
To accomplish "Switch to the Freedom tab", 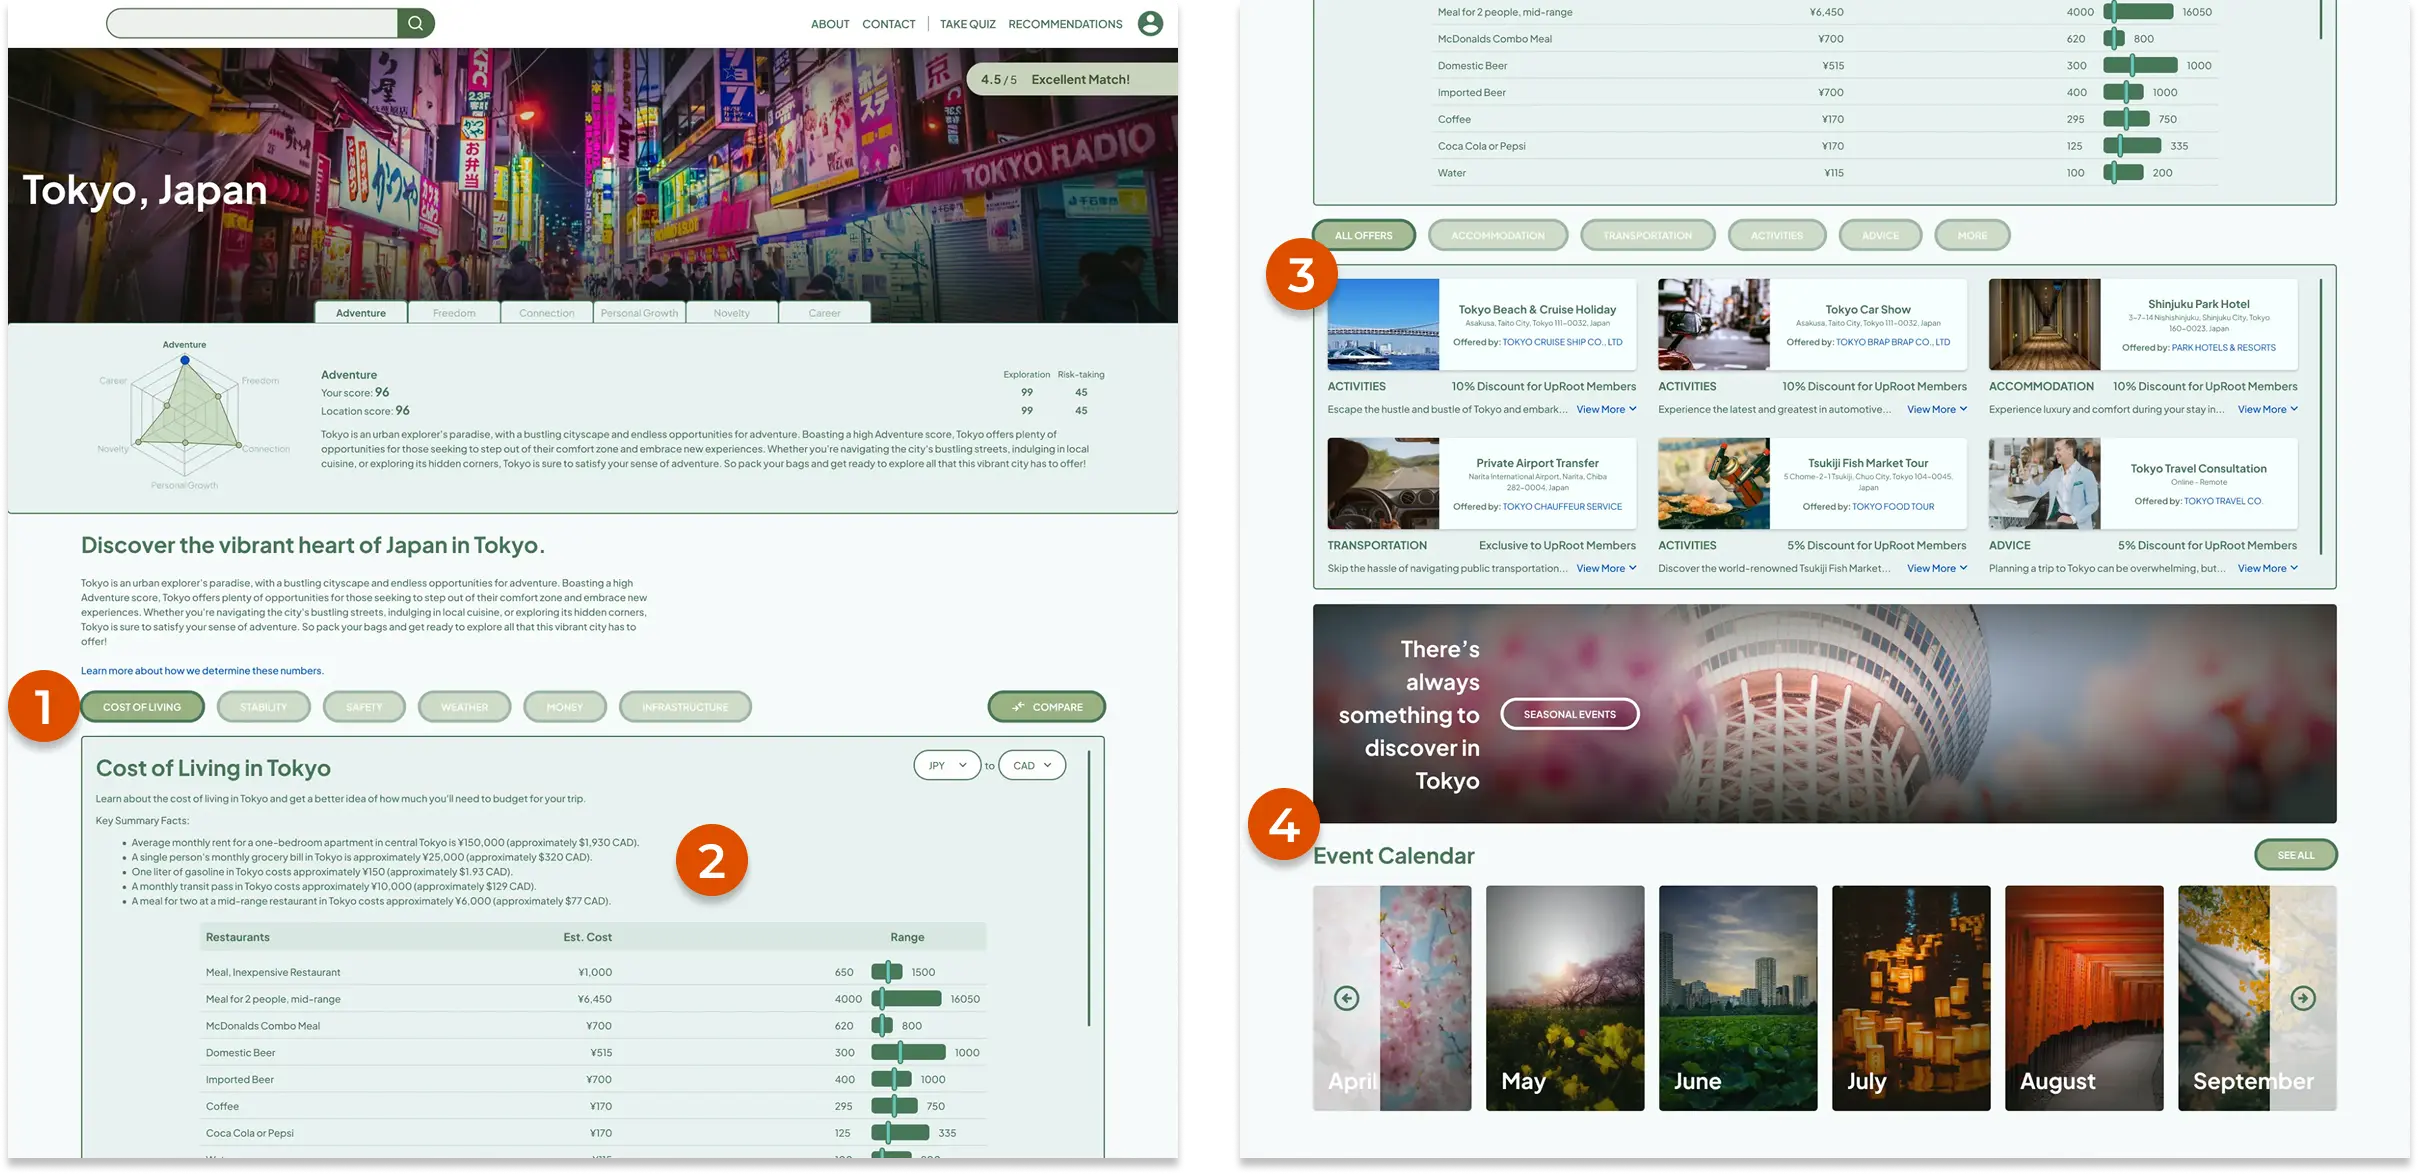I will tap(454, 313).
